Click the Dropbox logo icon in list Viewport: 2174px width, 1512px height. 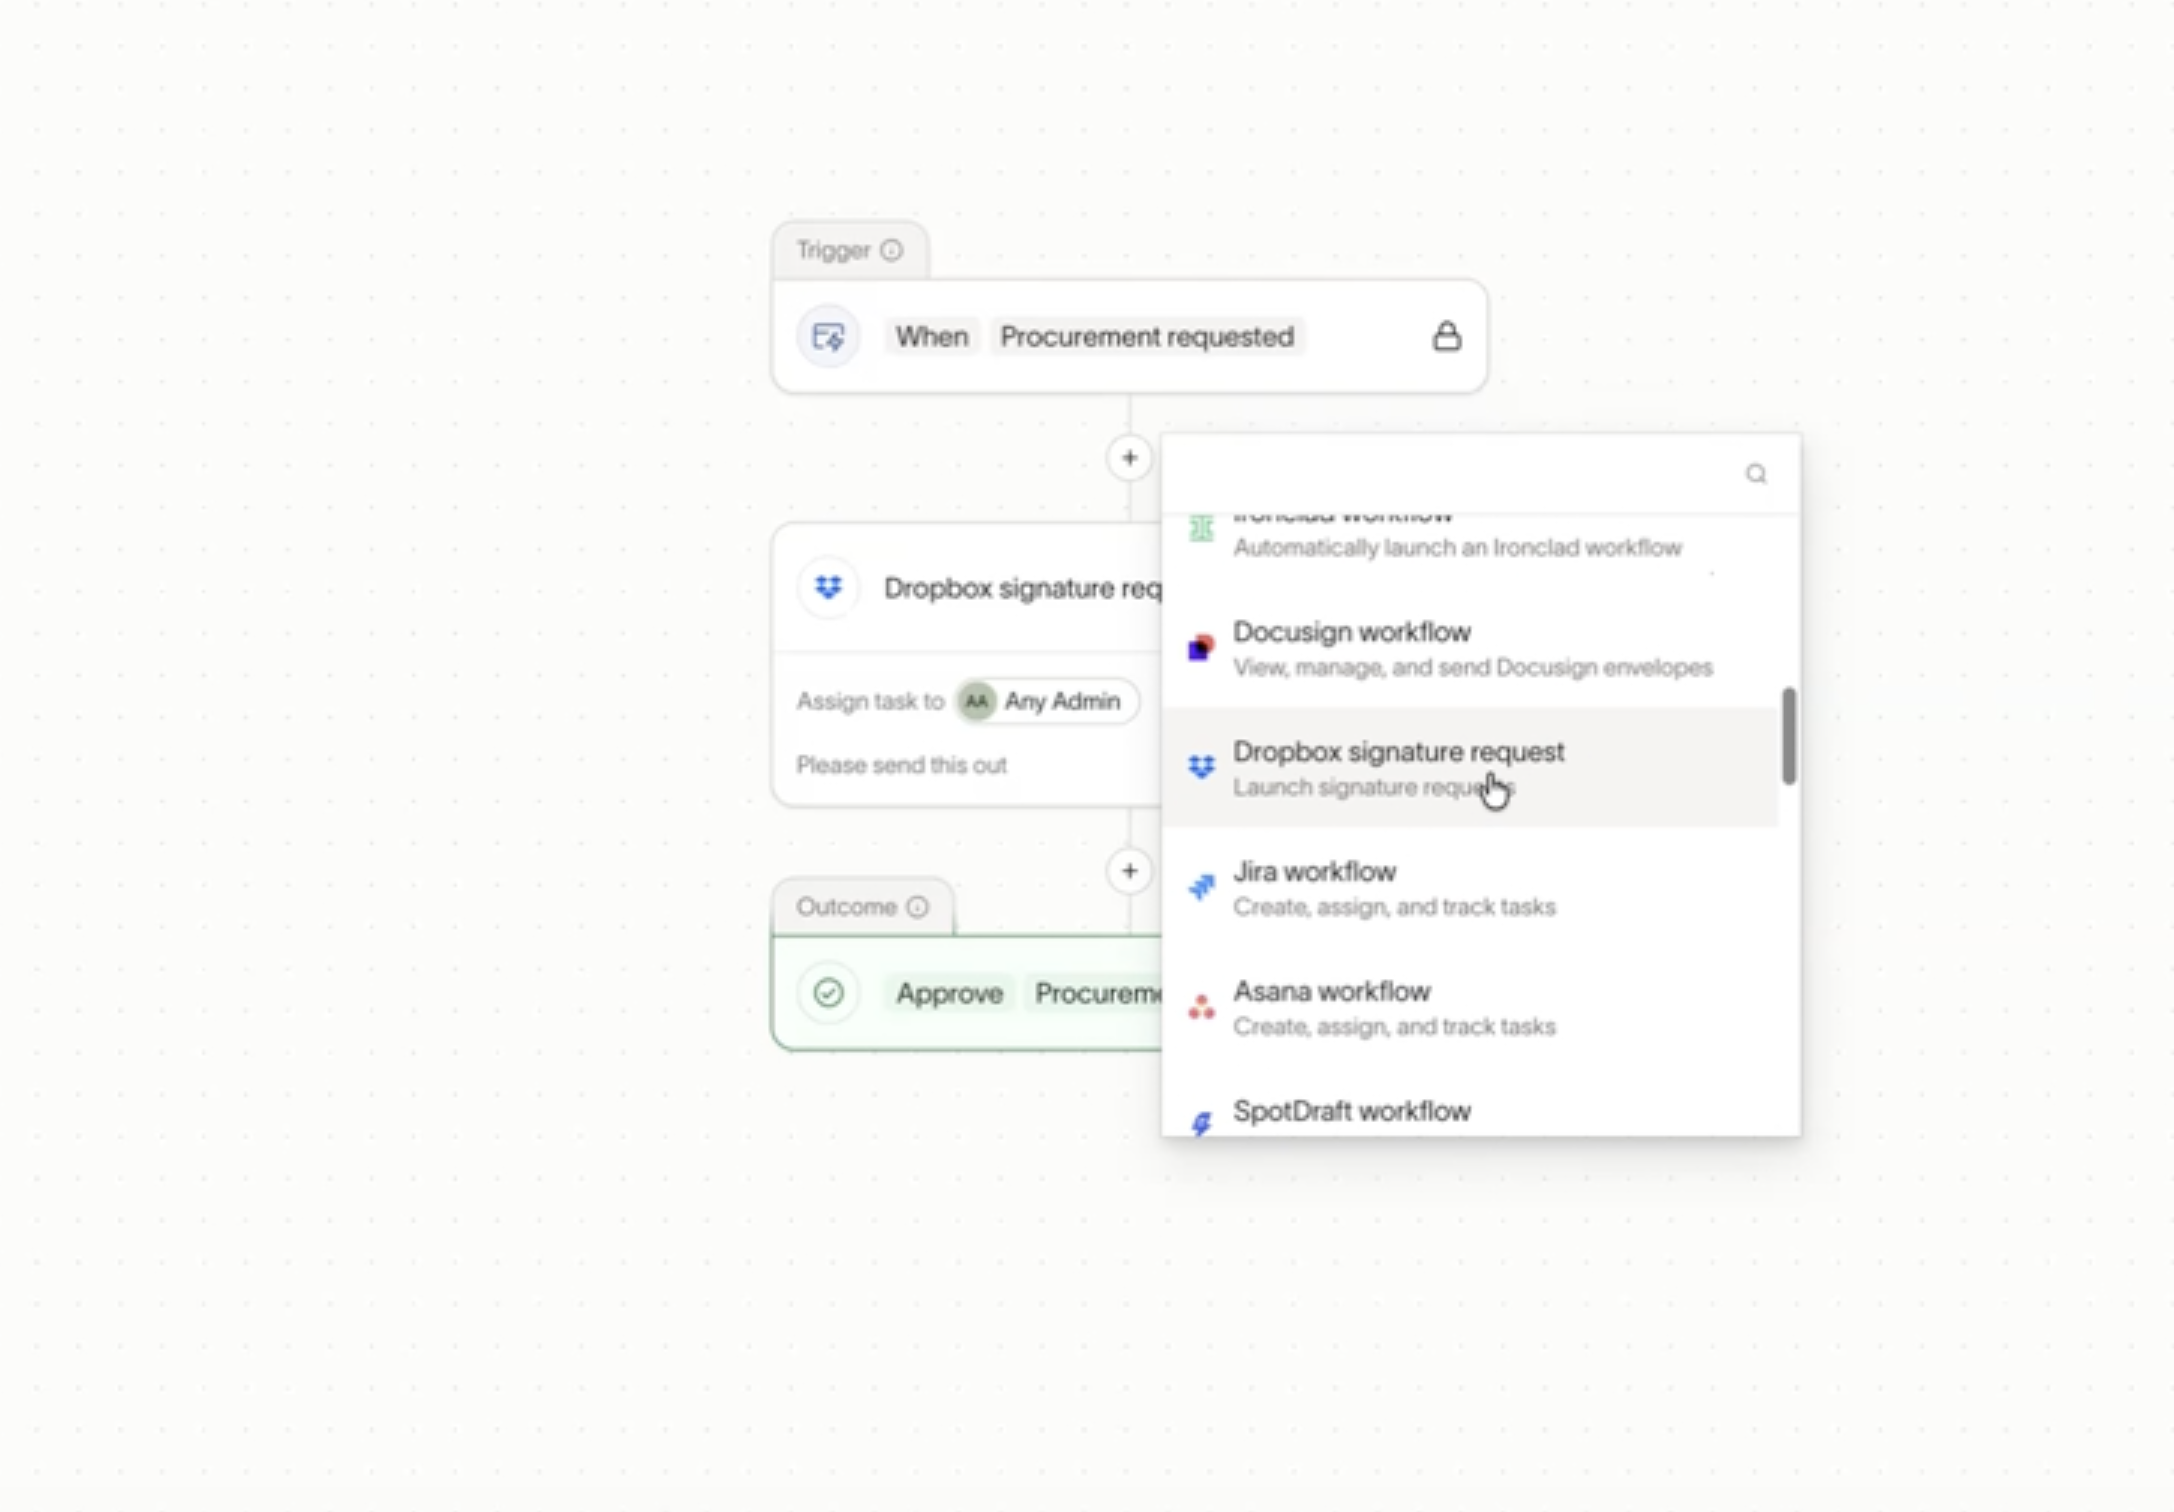pos(1201,767)
